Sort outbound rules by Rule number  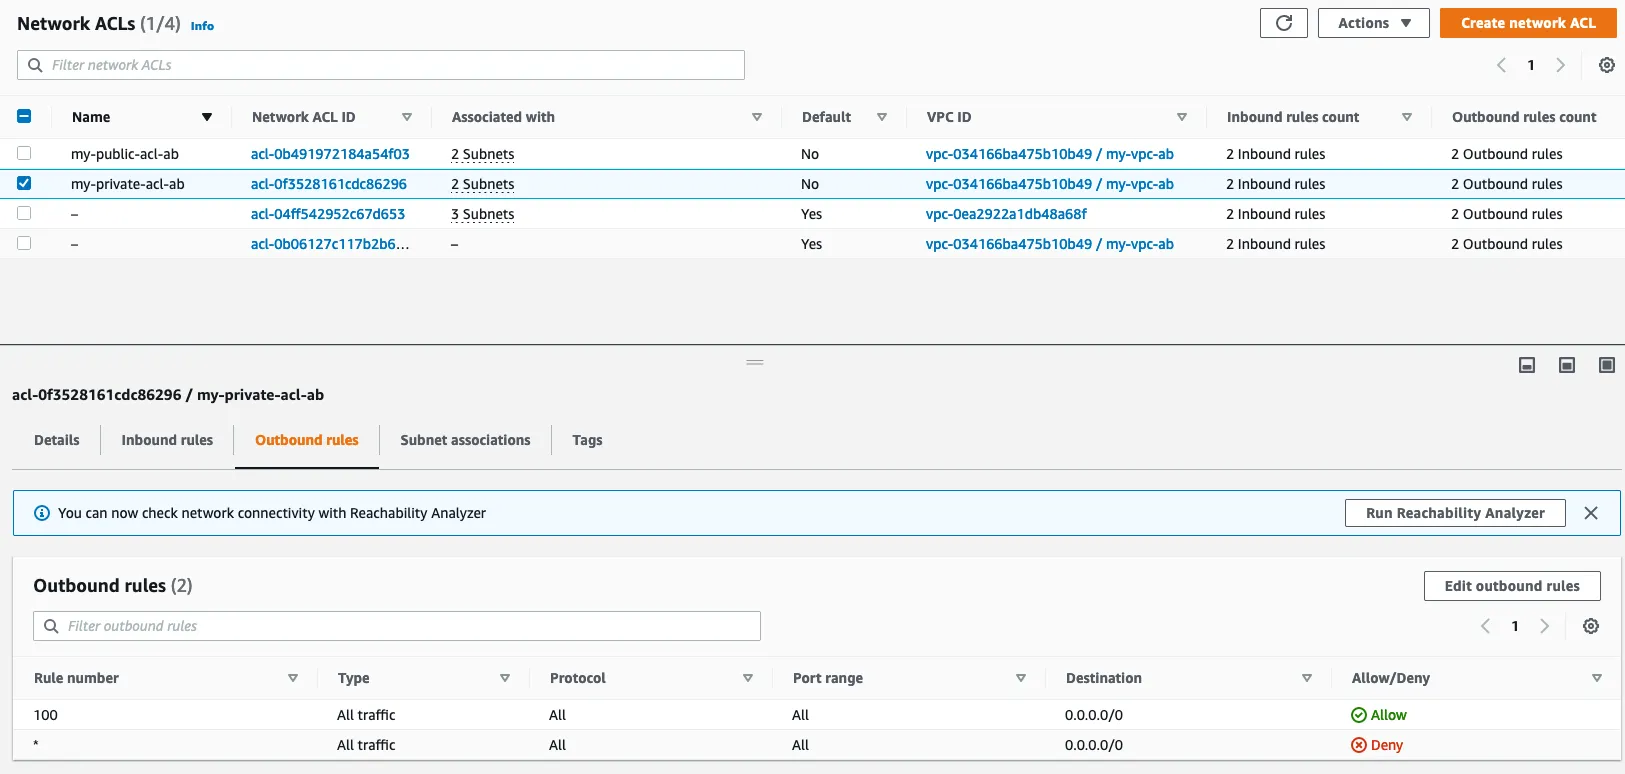pos(292,678)
